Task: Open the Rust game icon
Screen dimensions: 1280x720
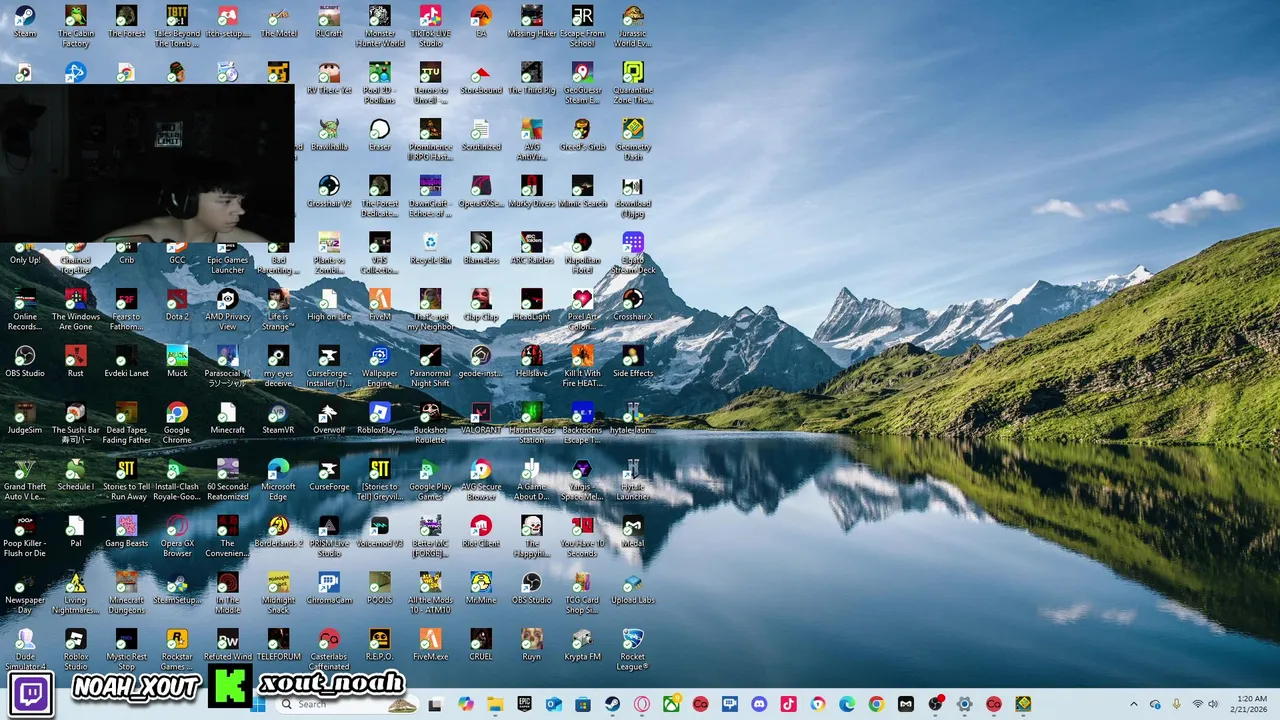Action: pos(76,363)
